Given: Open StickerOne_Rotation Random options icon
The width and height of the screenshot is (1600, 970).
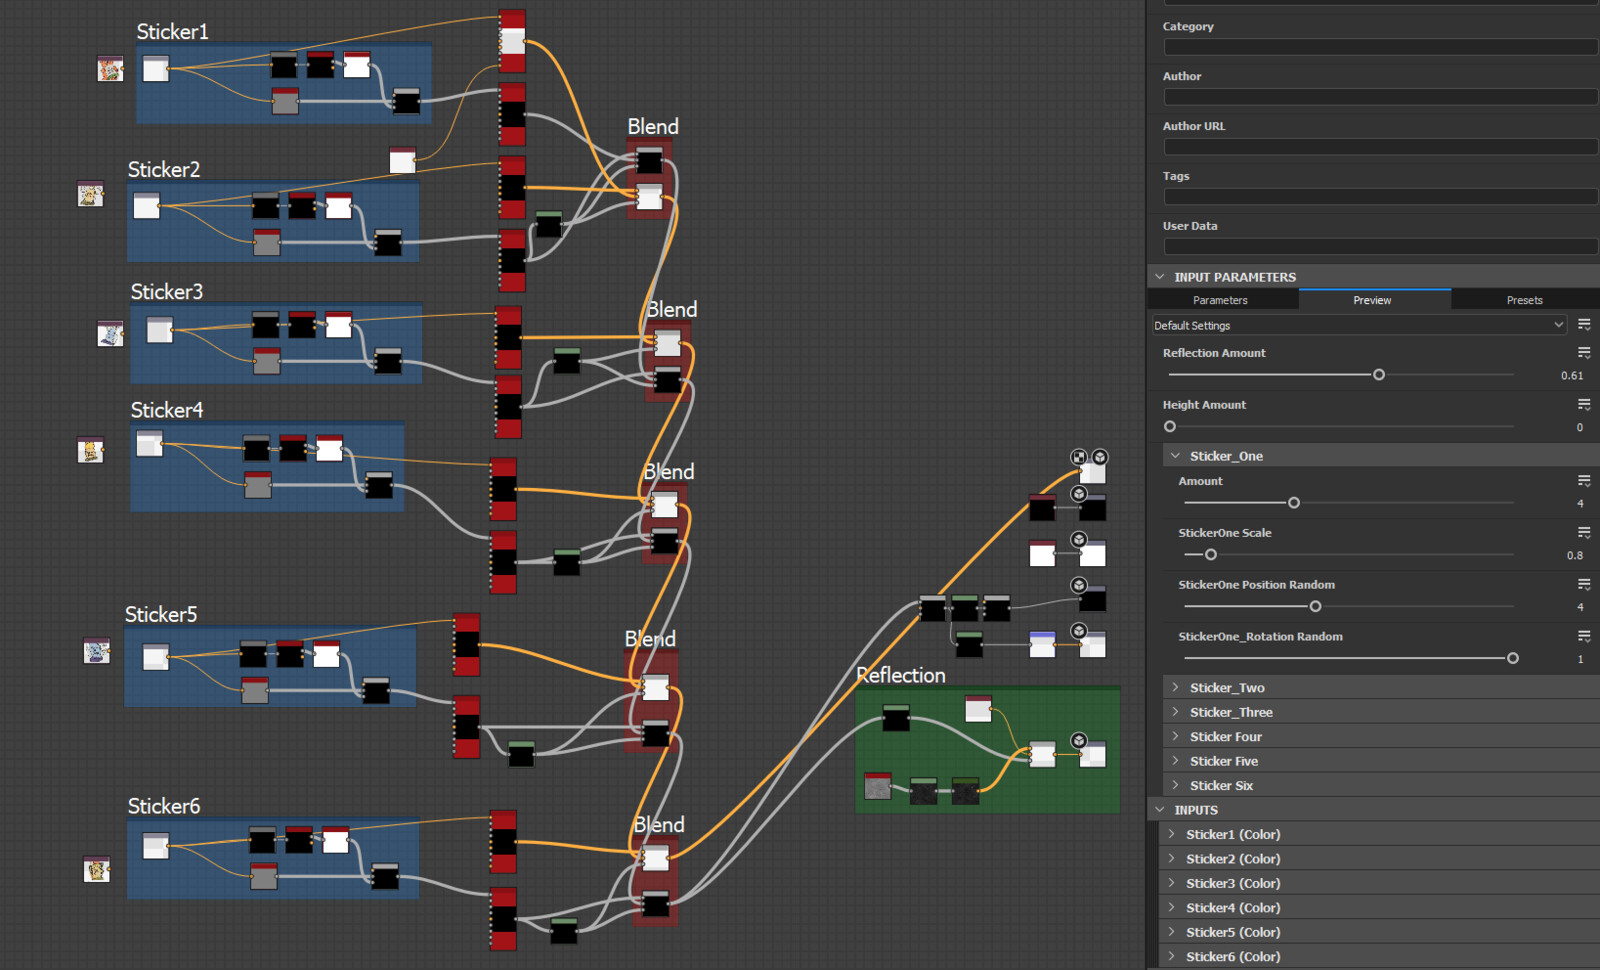Looking at the screenshot, I should click(1584, 637).
